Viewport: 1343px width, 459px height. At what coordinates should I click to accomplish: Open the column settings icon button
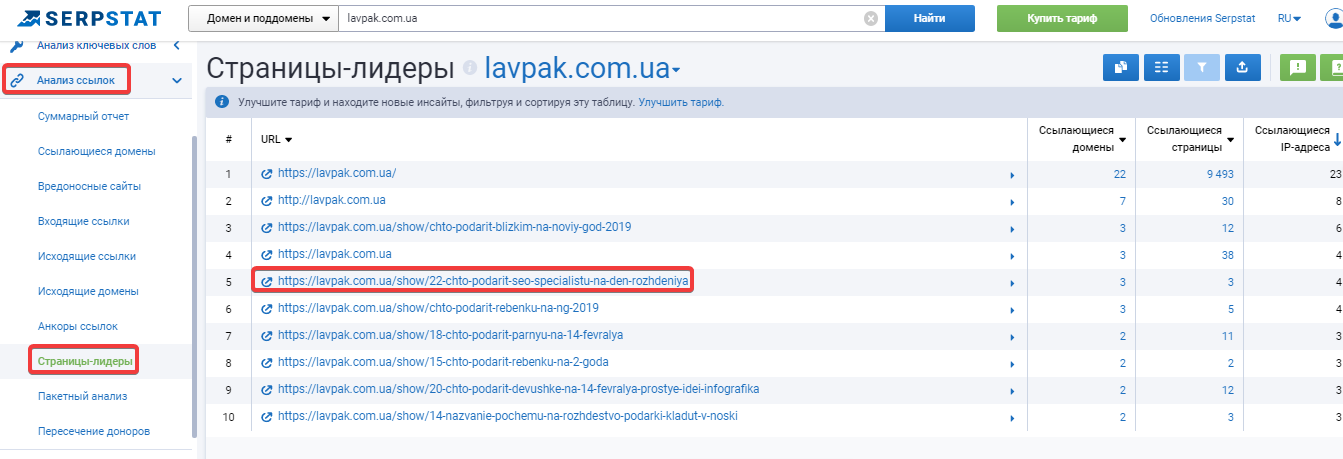coord(1161,67)
